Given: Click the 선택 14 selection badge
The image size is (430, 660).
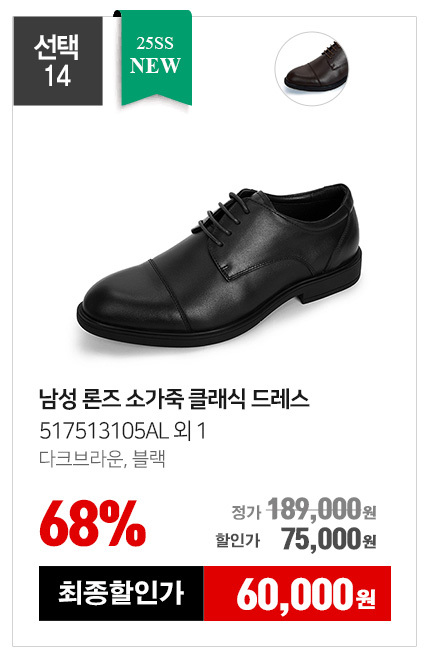Looking at the screenshot, I should (x=58, y=61).
